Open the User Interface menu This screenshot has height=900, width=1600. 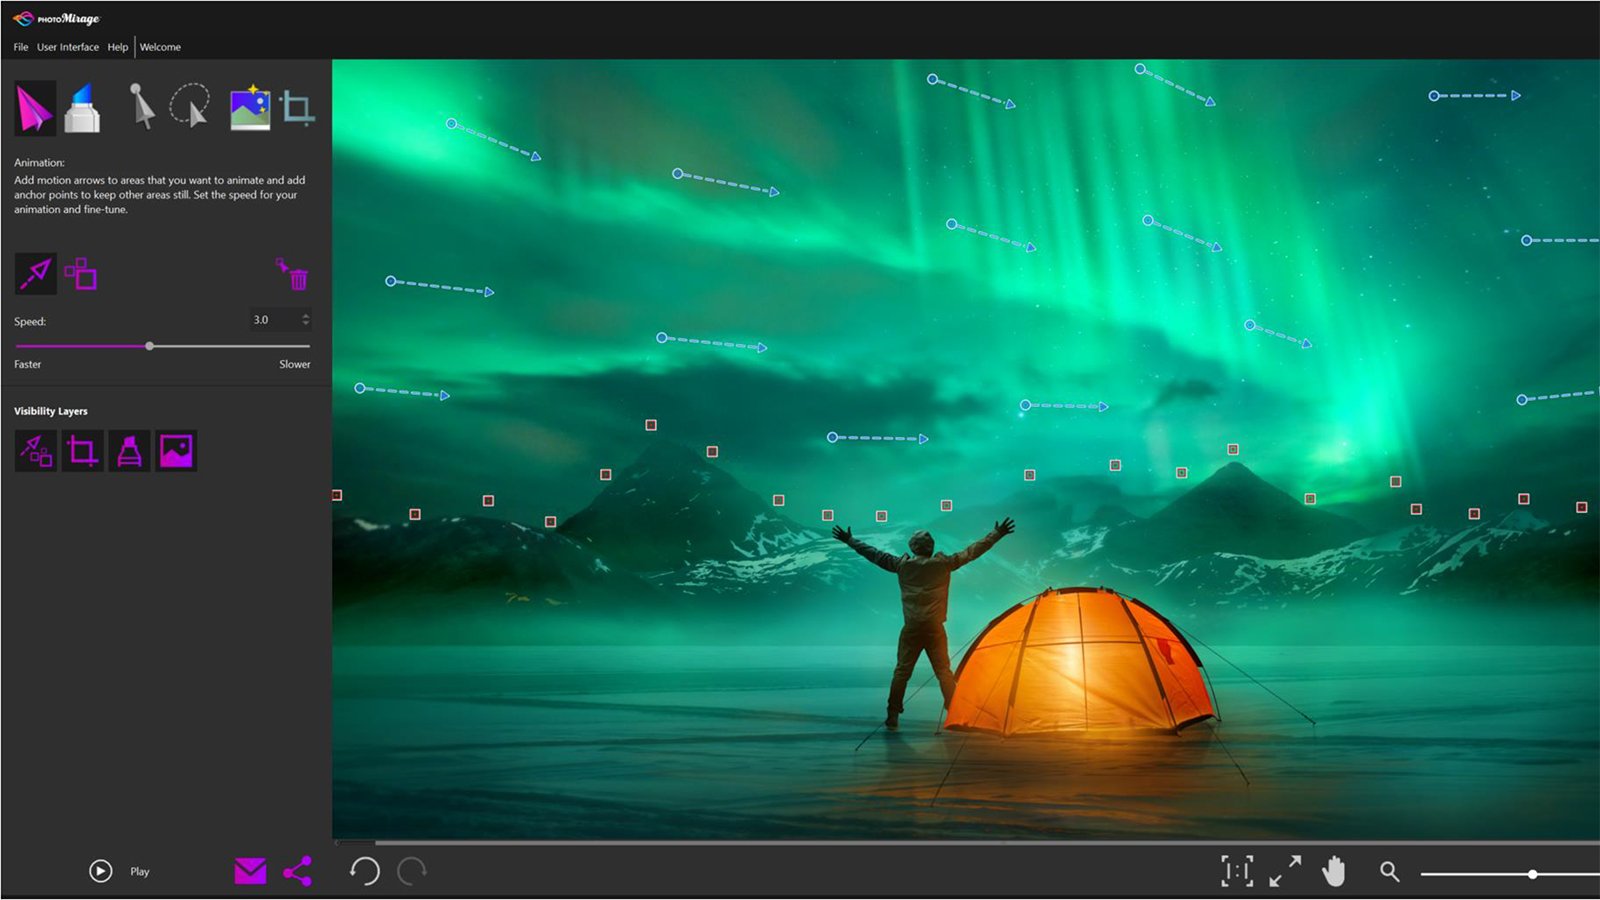click(x=68, y=47)
